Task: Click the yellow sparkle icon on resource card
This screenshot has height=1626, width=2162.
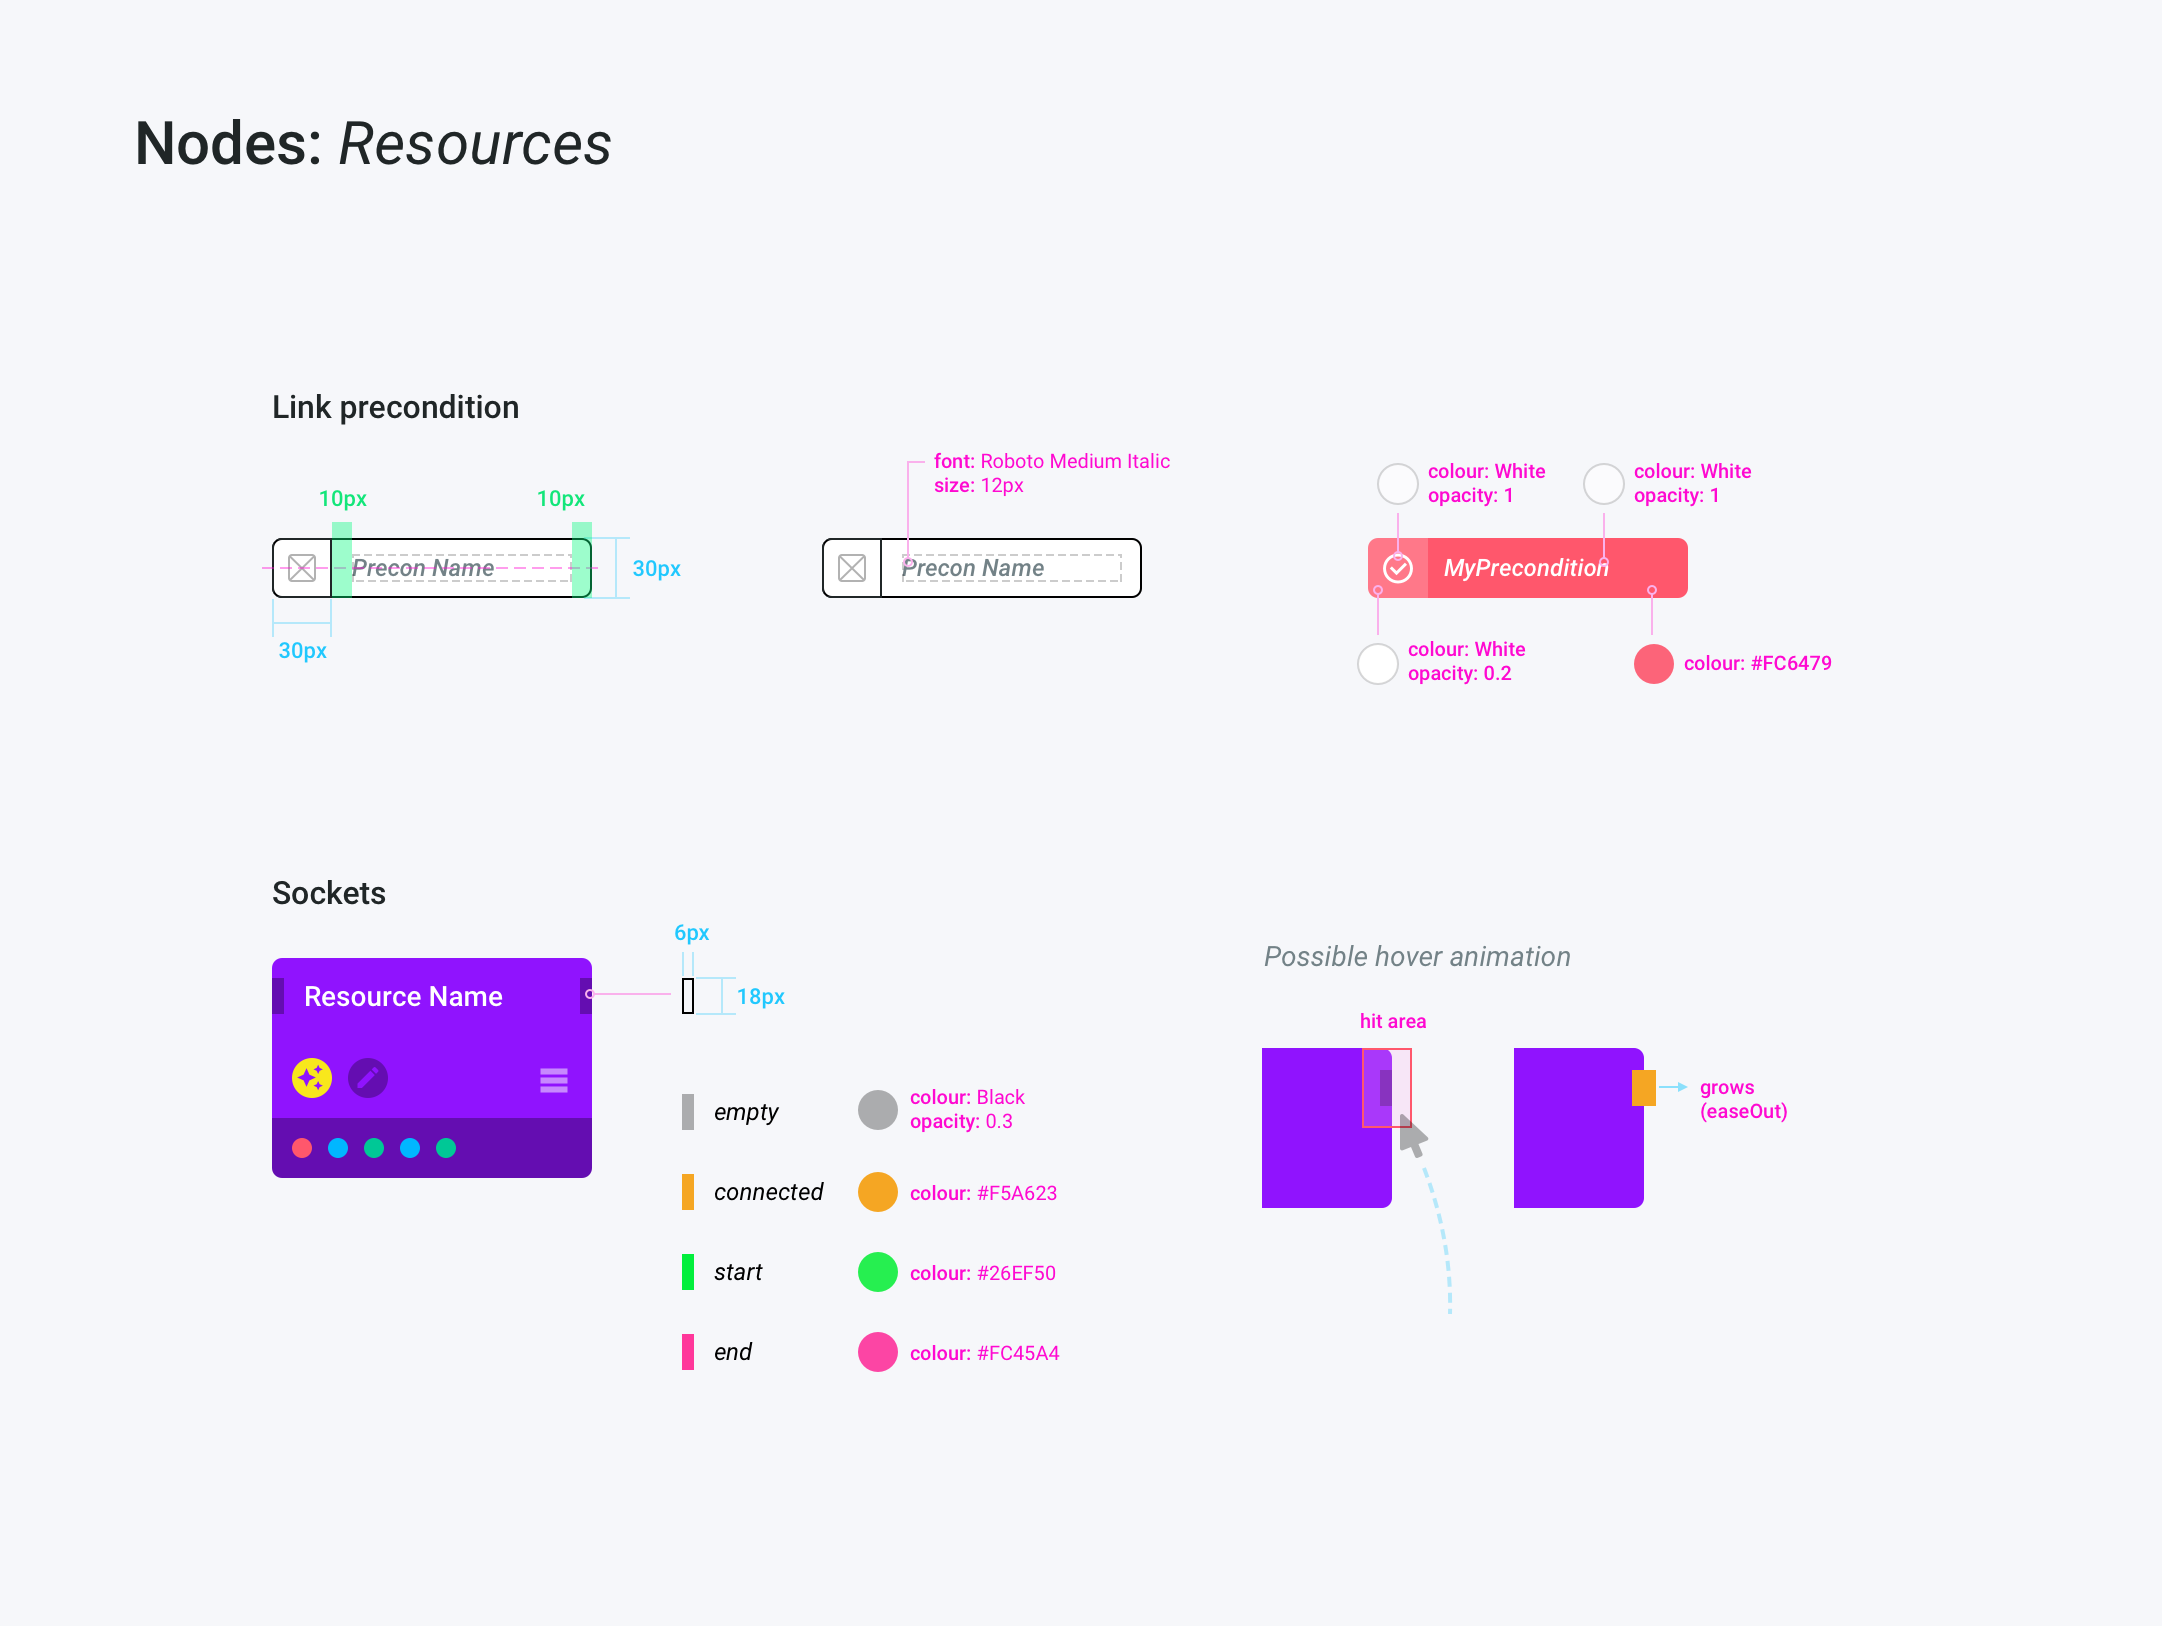Action: click(x=312, y=1078)
